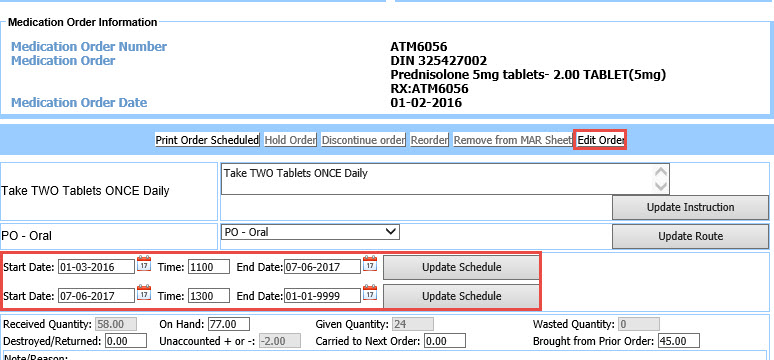This screenshot has width=774, height=360.
Task: Click the Destroyed/Returned field
Action: pos(125,341)
